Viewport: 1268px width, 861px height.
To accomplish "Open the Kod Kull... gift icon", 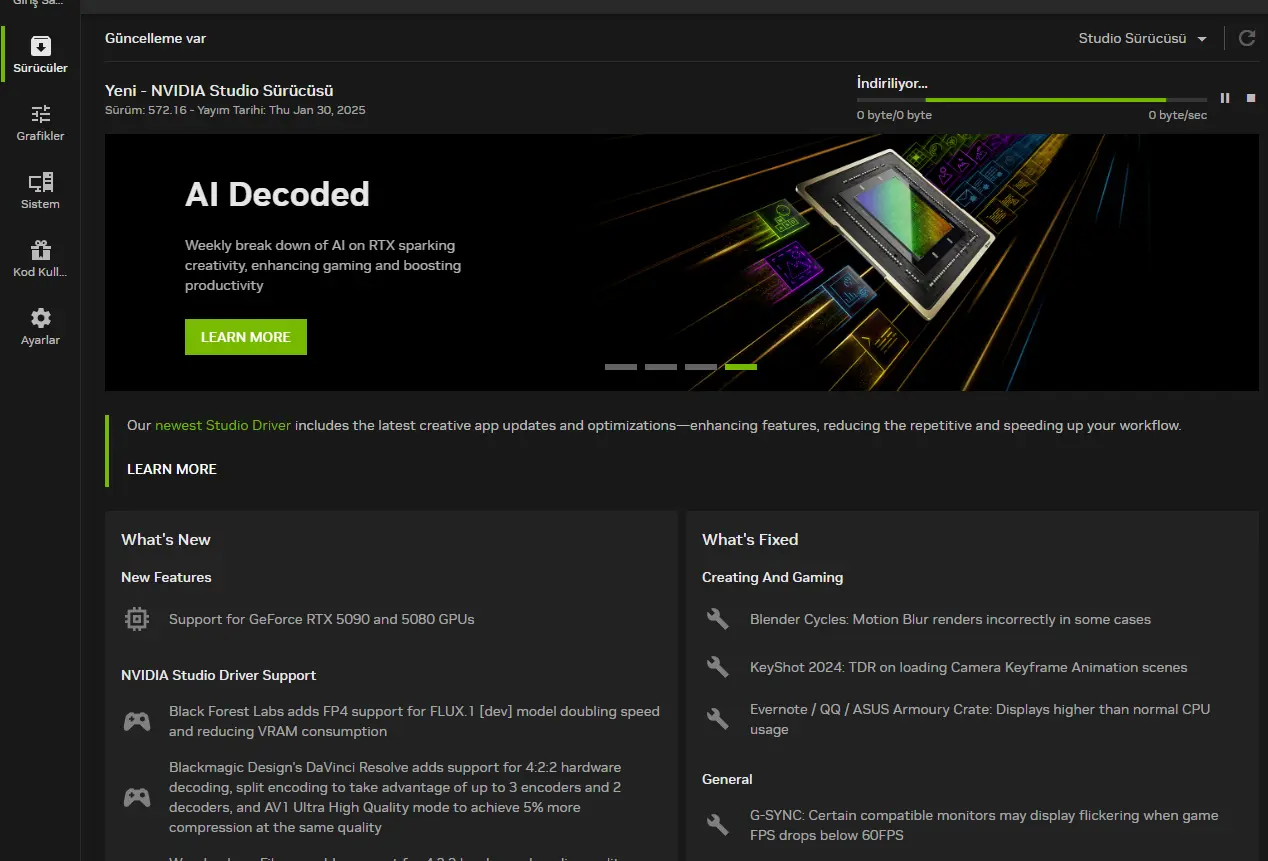I will point(40,250).
